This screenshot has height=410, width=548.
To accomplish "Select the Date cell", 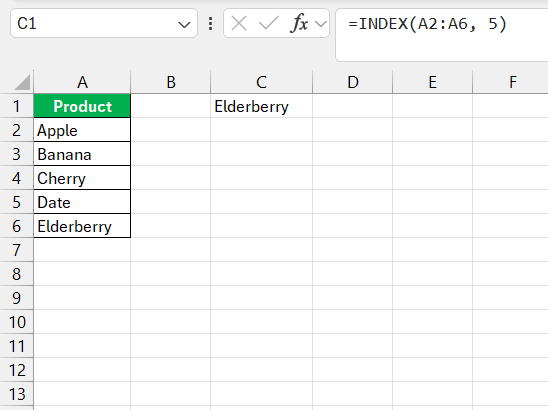I will (82, 202).
